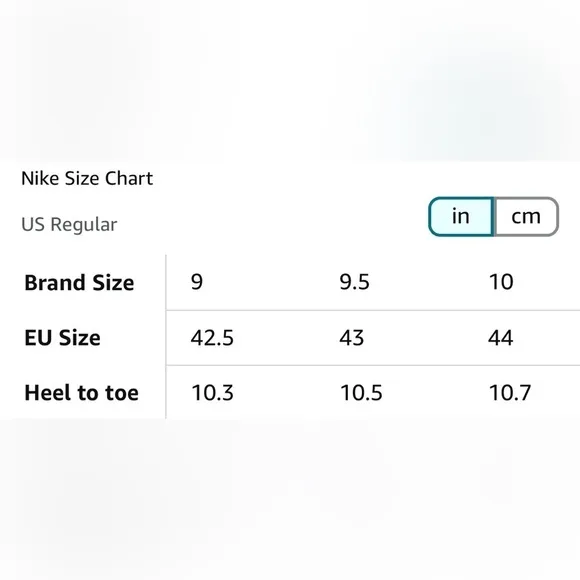Click heel to toe 10.3 value
580x580 pixels.
[x=212, y=392]
